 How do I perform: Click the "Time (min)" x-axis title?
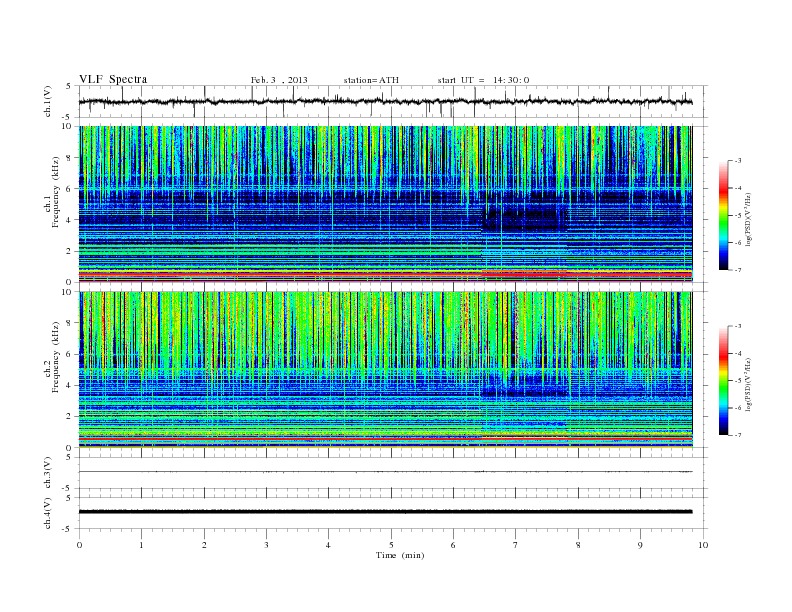point(400,555)
